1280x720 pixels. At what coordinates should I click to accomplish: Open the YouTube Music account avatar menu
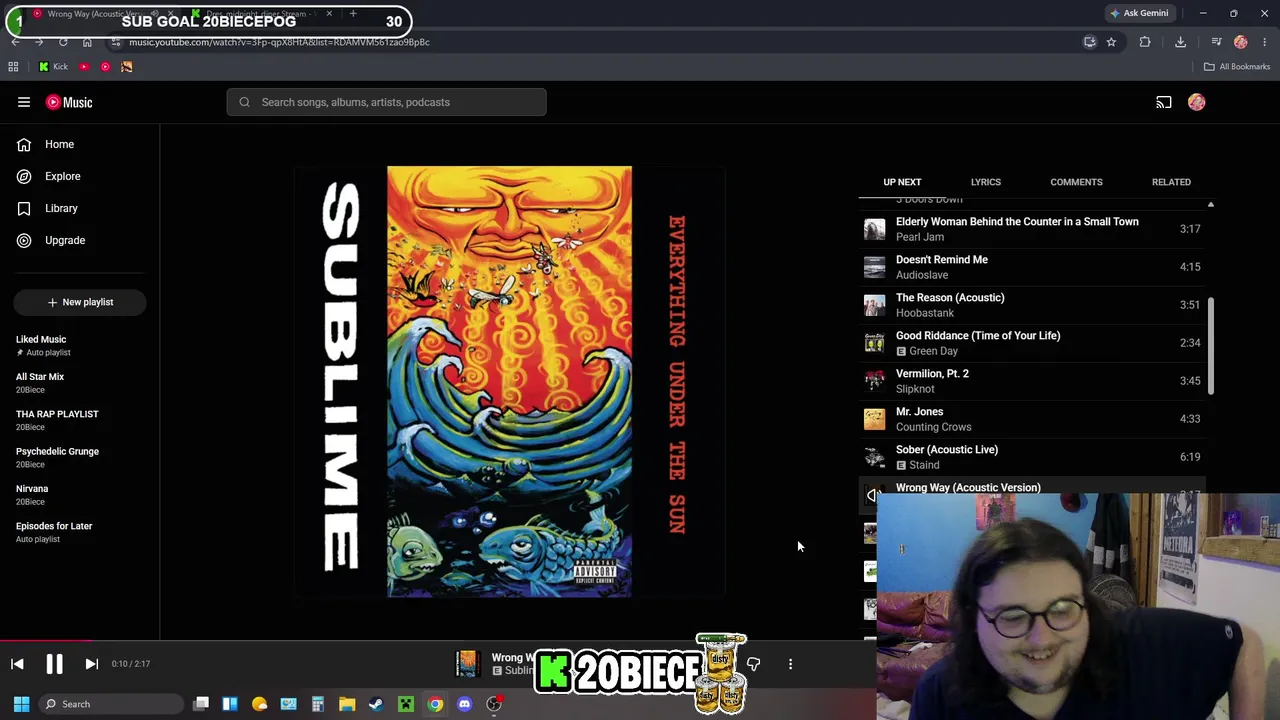pyautogui.click(x=1197, y=102)
